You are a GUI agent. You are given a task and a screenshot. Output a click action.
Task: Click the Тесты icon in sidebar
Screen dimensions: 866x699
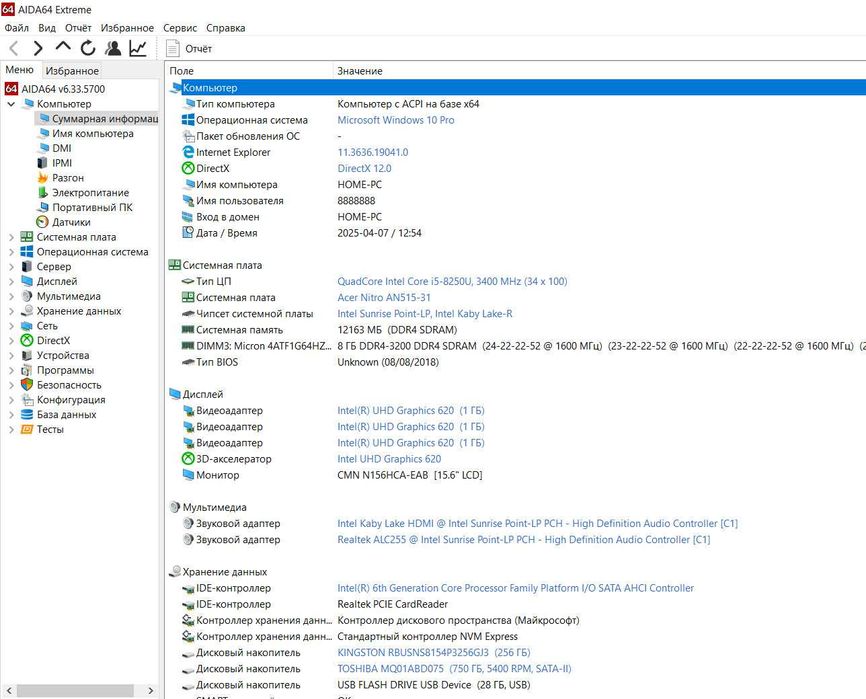[27, 430]
